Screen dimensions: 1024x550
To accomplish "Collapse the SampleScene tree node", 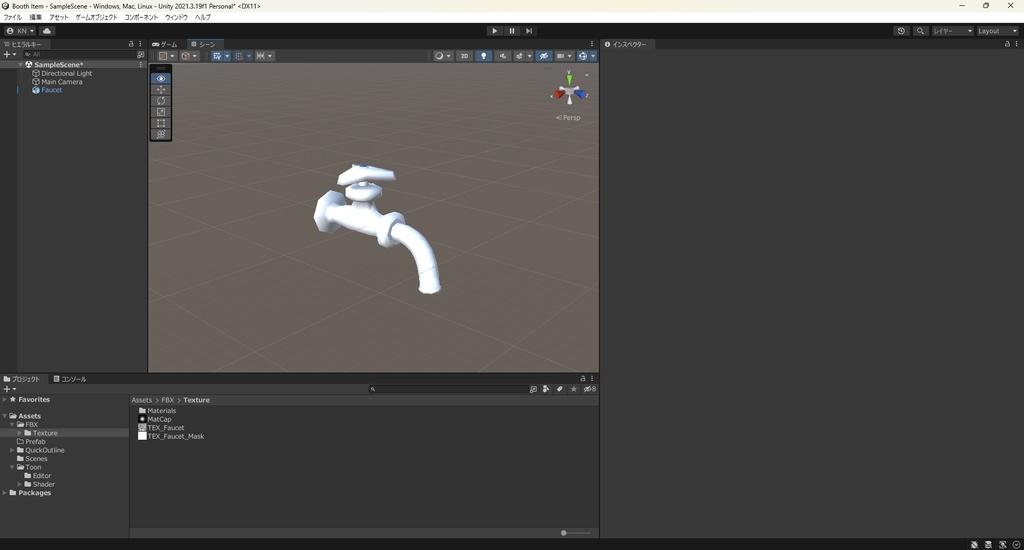I will coord(20,65).
